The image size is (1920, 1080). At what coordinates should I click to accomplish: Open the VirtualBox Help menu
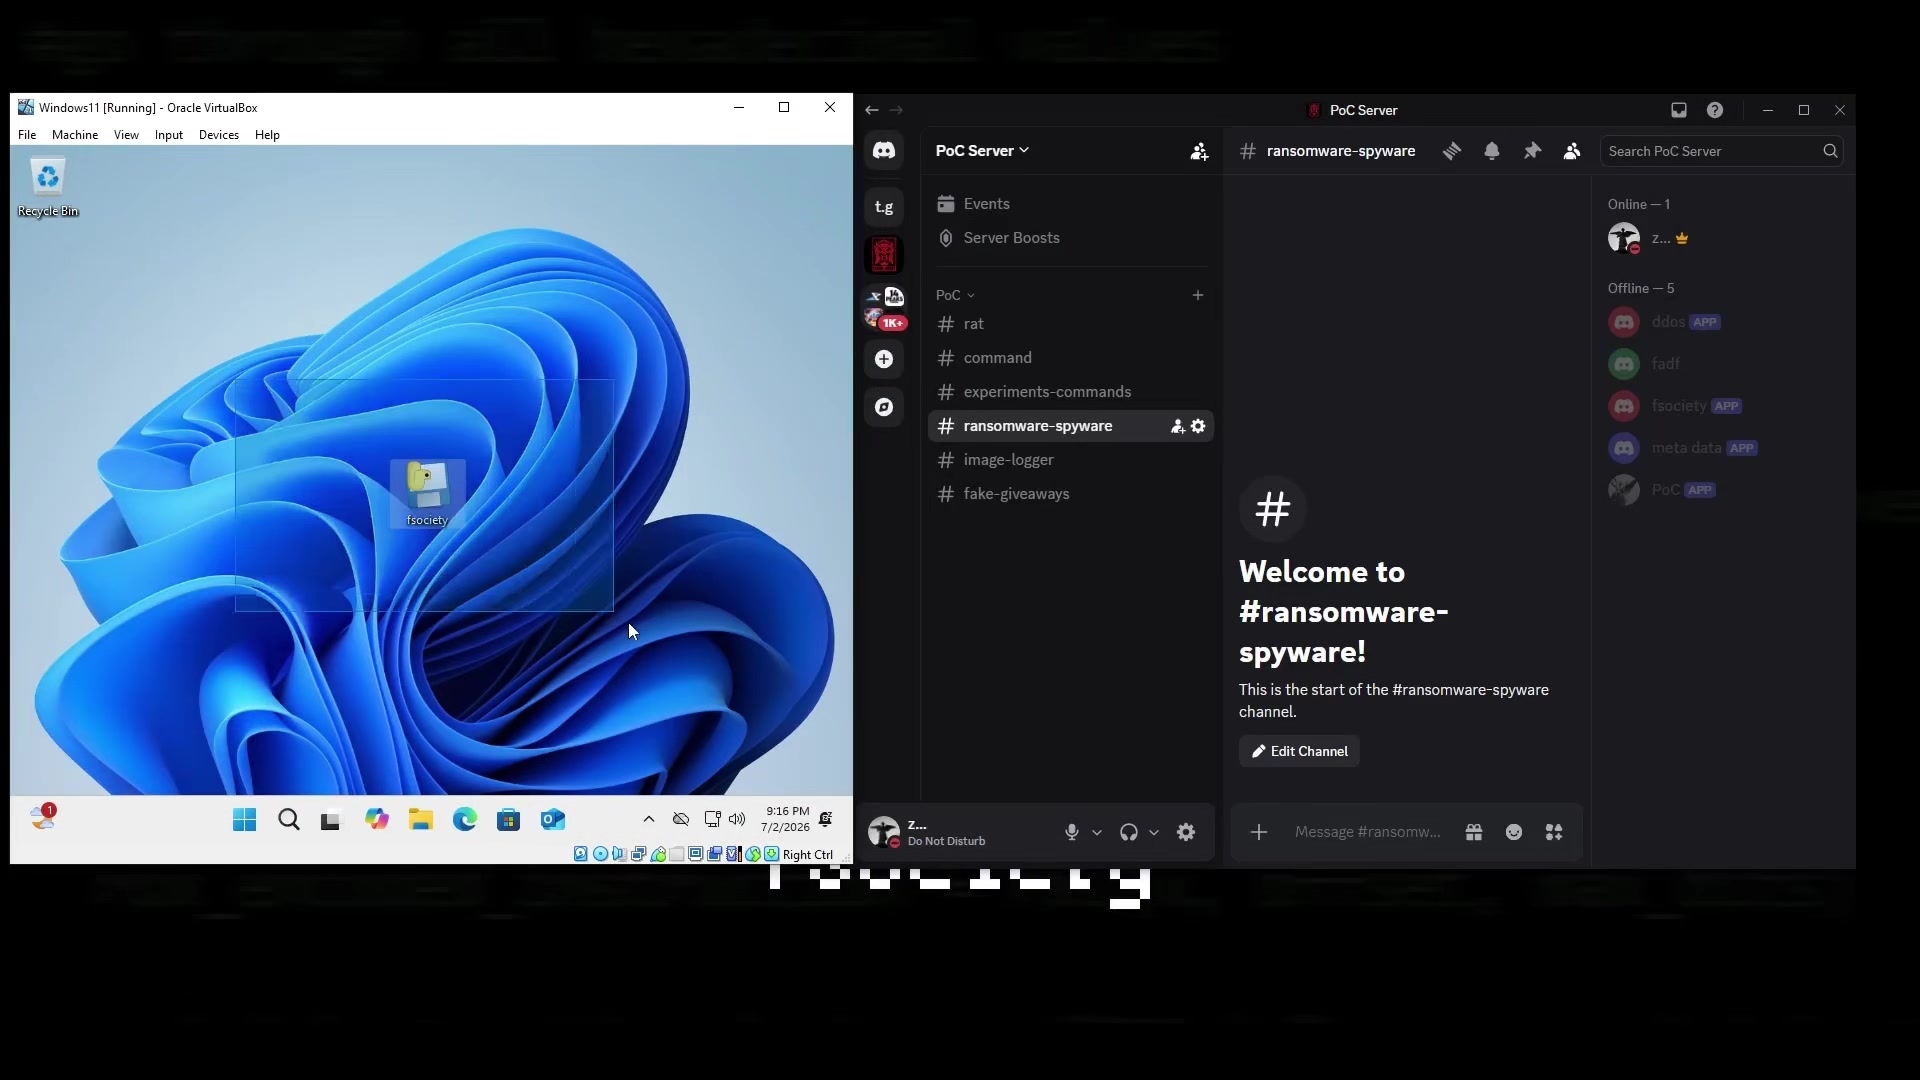click(267, 135)
